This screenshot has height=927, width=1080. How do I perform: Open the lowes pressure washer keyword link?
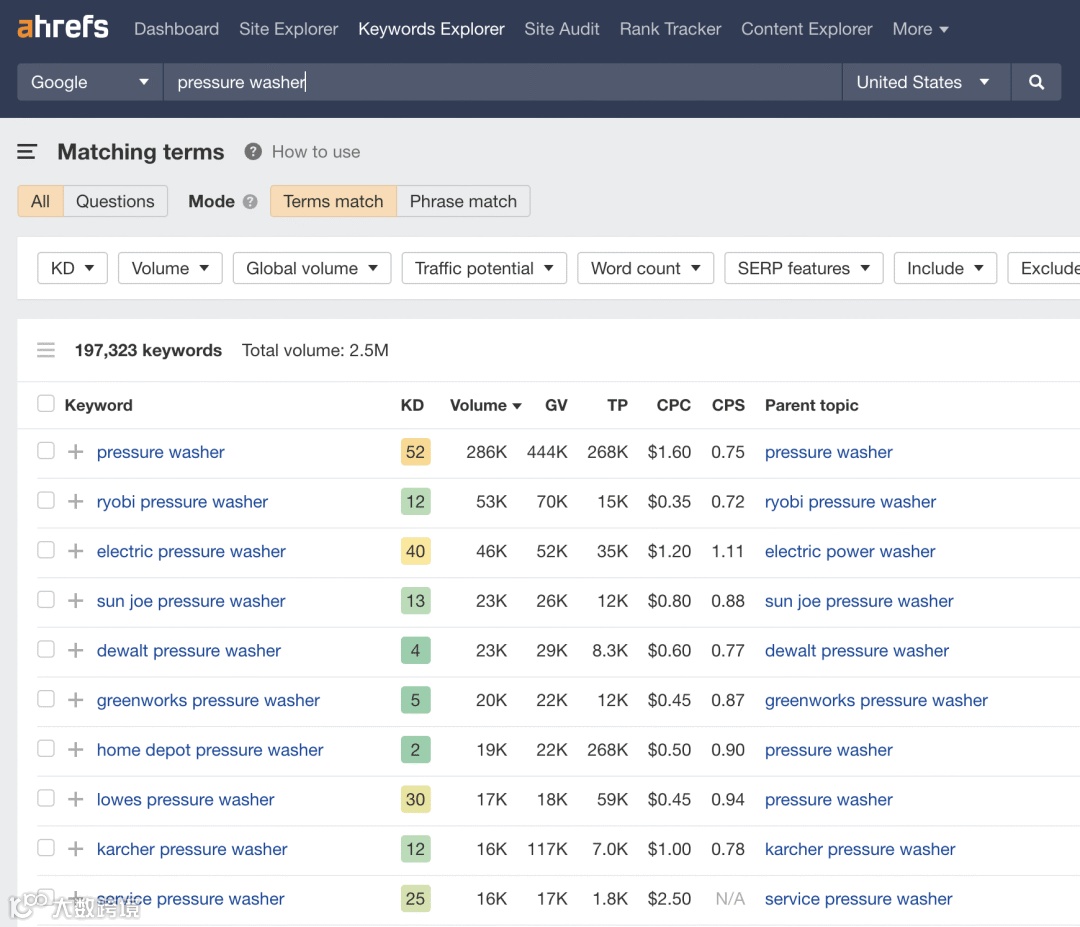tap(185, 799)
